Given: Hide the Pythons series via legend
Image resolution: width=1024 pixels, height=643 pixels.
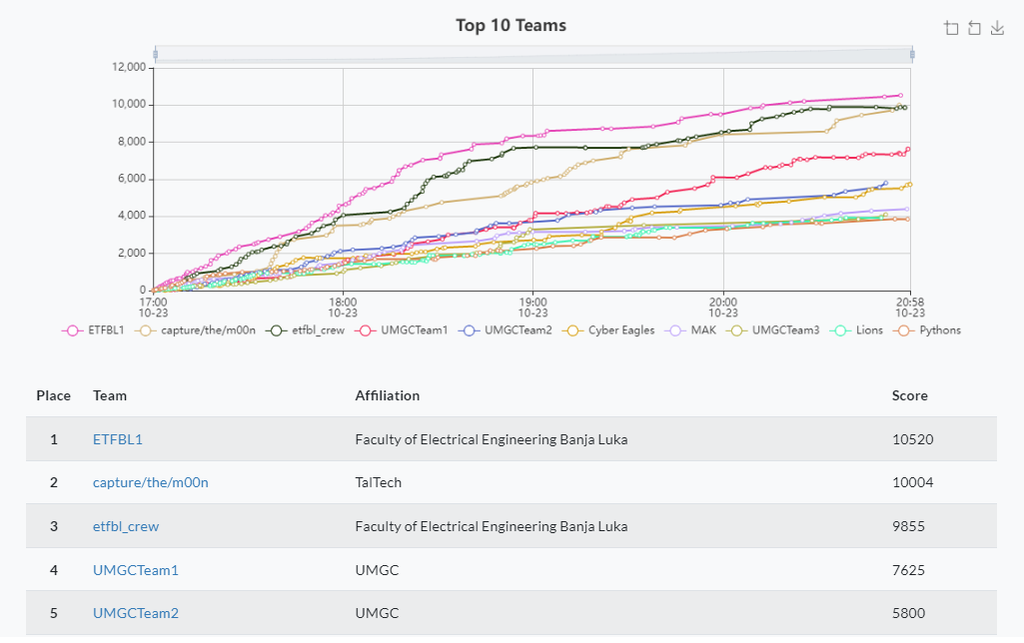Looking at the screenshot, I should [928, 330].
